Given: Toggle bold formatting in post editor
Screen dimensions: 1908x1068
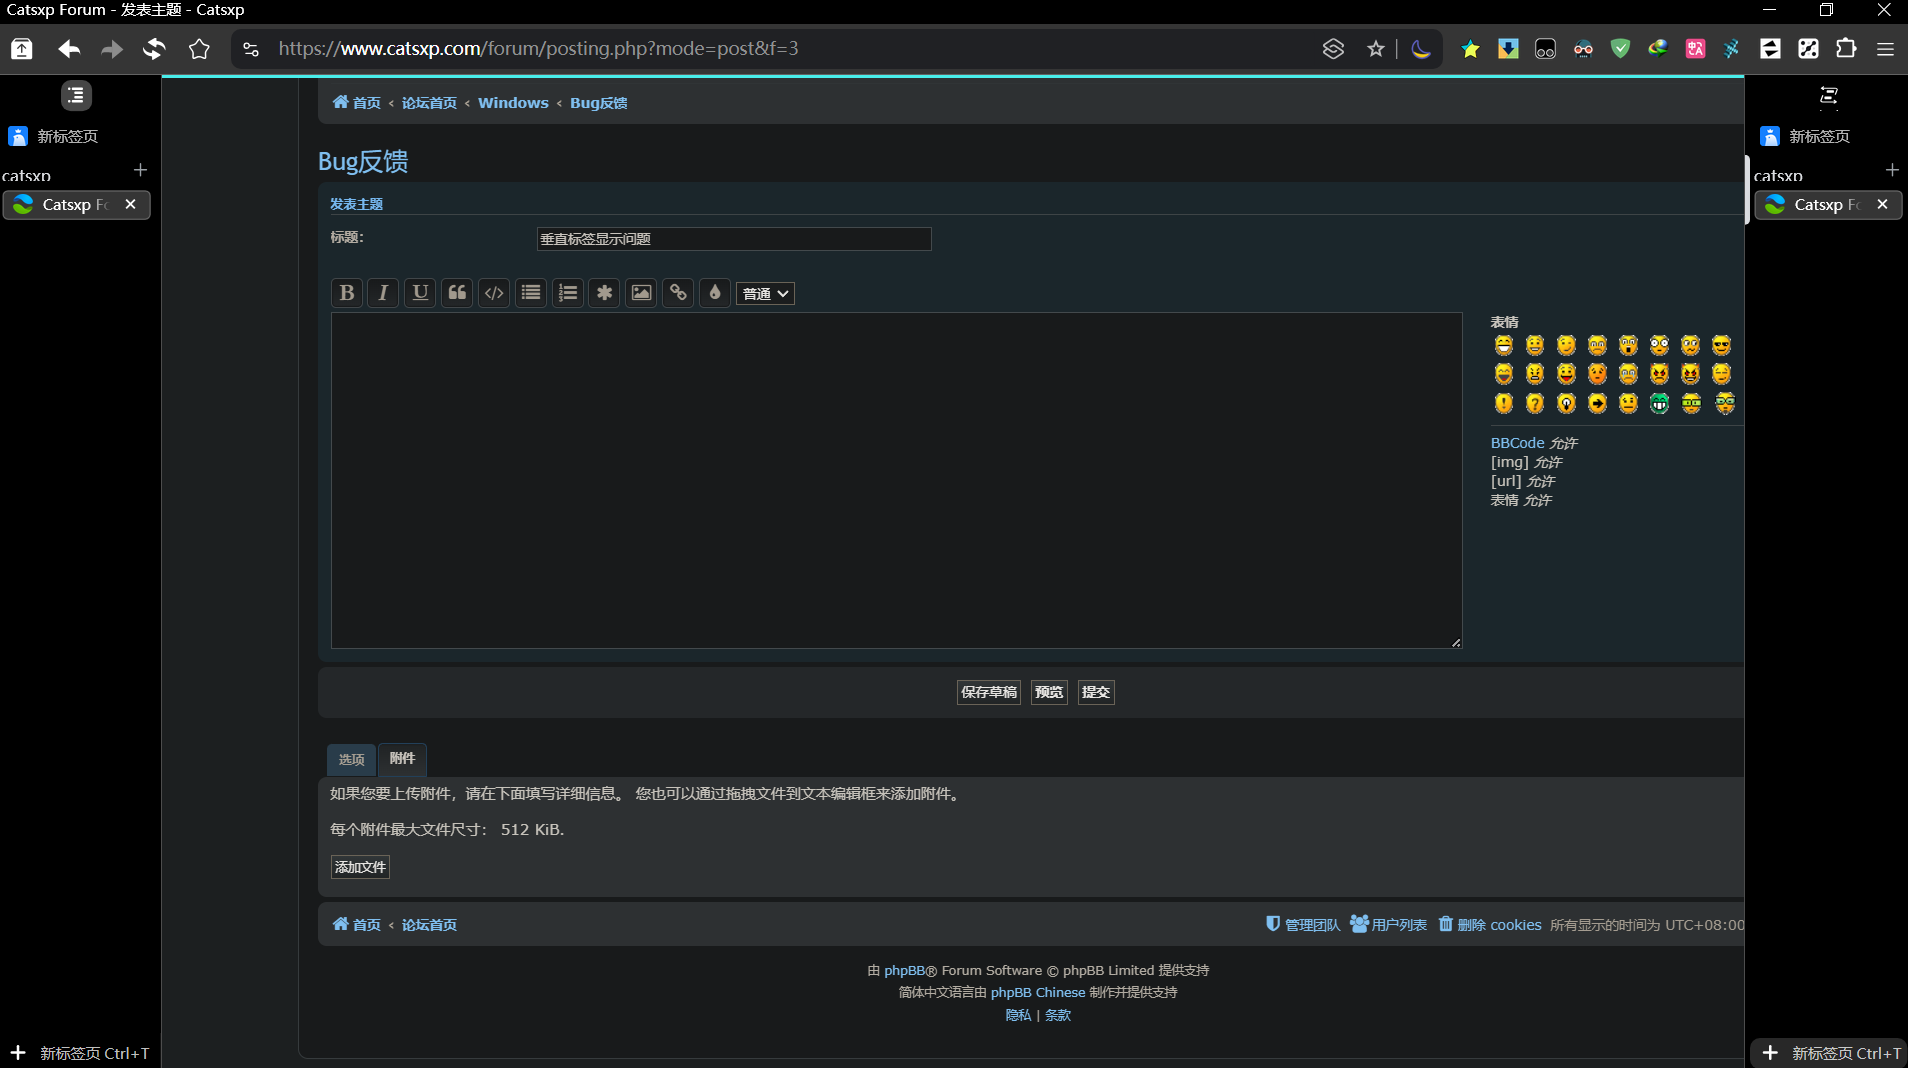Looking at the screenshot, I should (347, 293).
